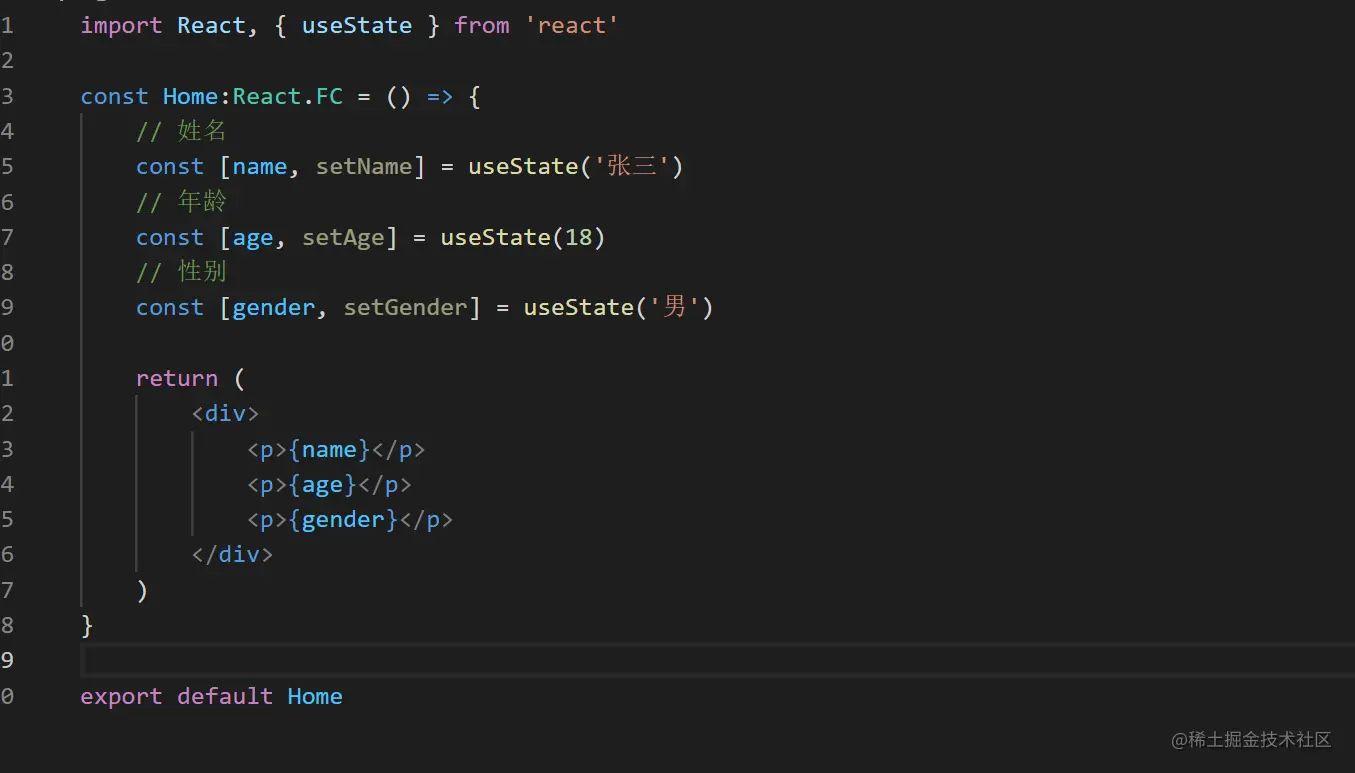Screen dimensions: 1355x773
Task: Click the 'react' string literal
Action: tap(572, 26)
